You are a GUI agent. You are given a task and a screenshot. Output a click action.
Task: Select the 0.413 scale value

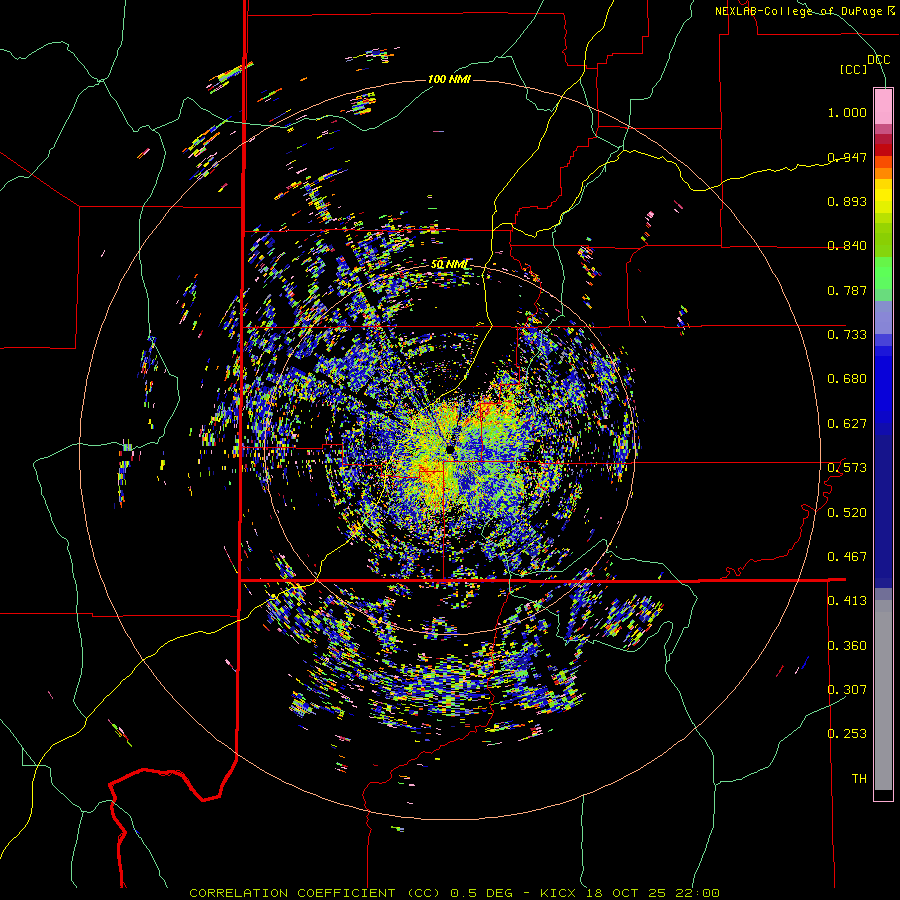tap(847, 601)
